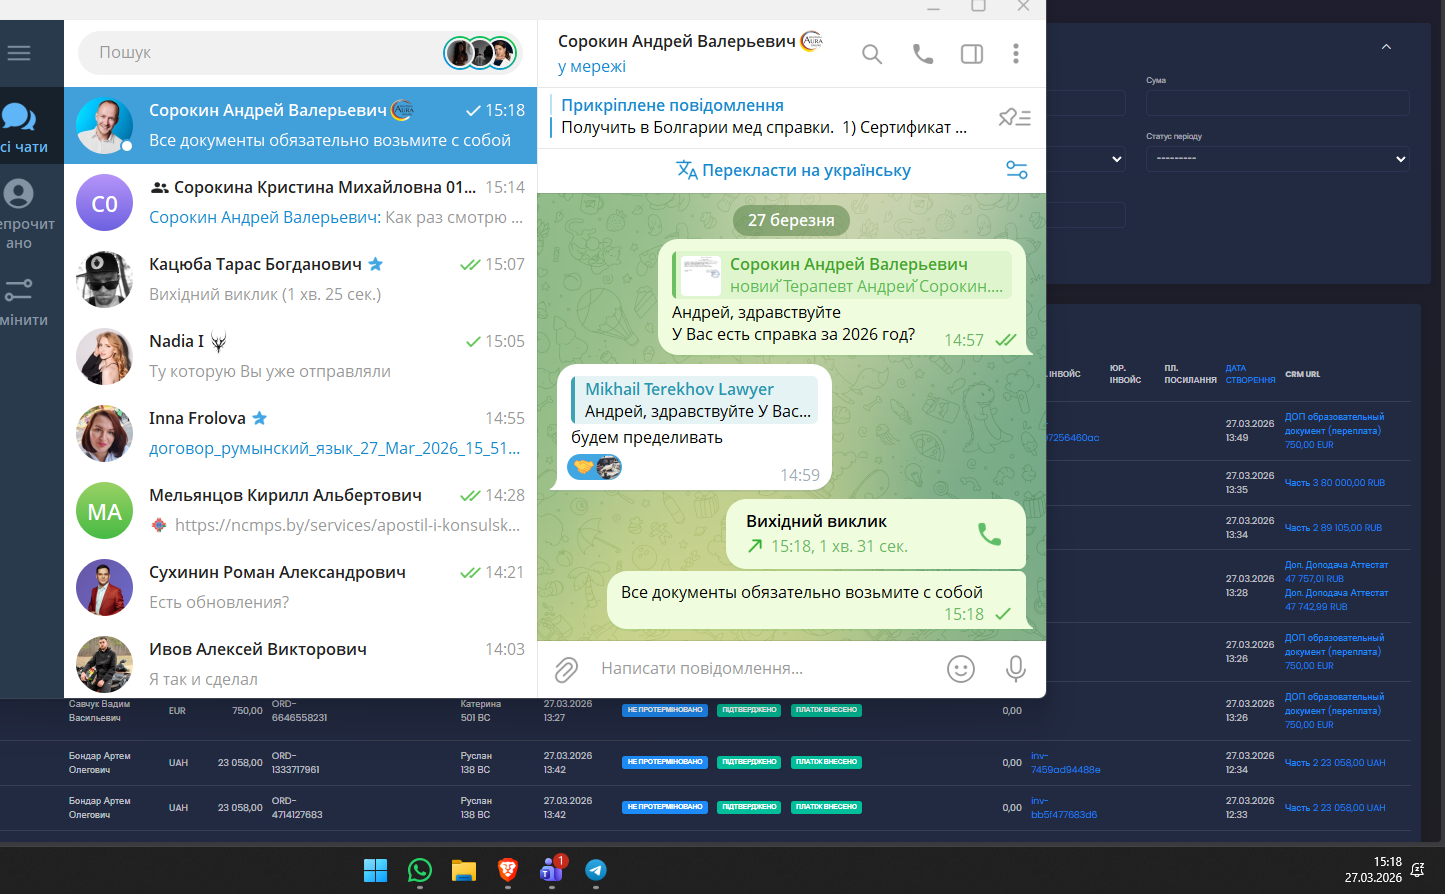1445x894 pixels.
Task: Open the Прикріплене повідомлення pinned message
Action: tap(764, 117)
